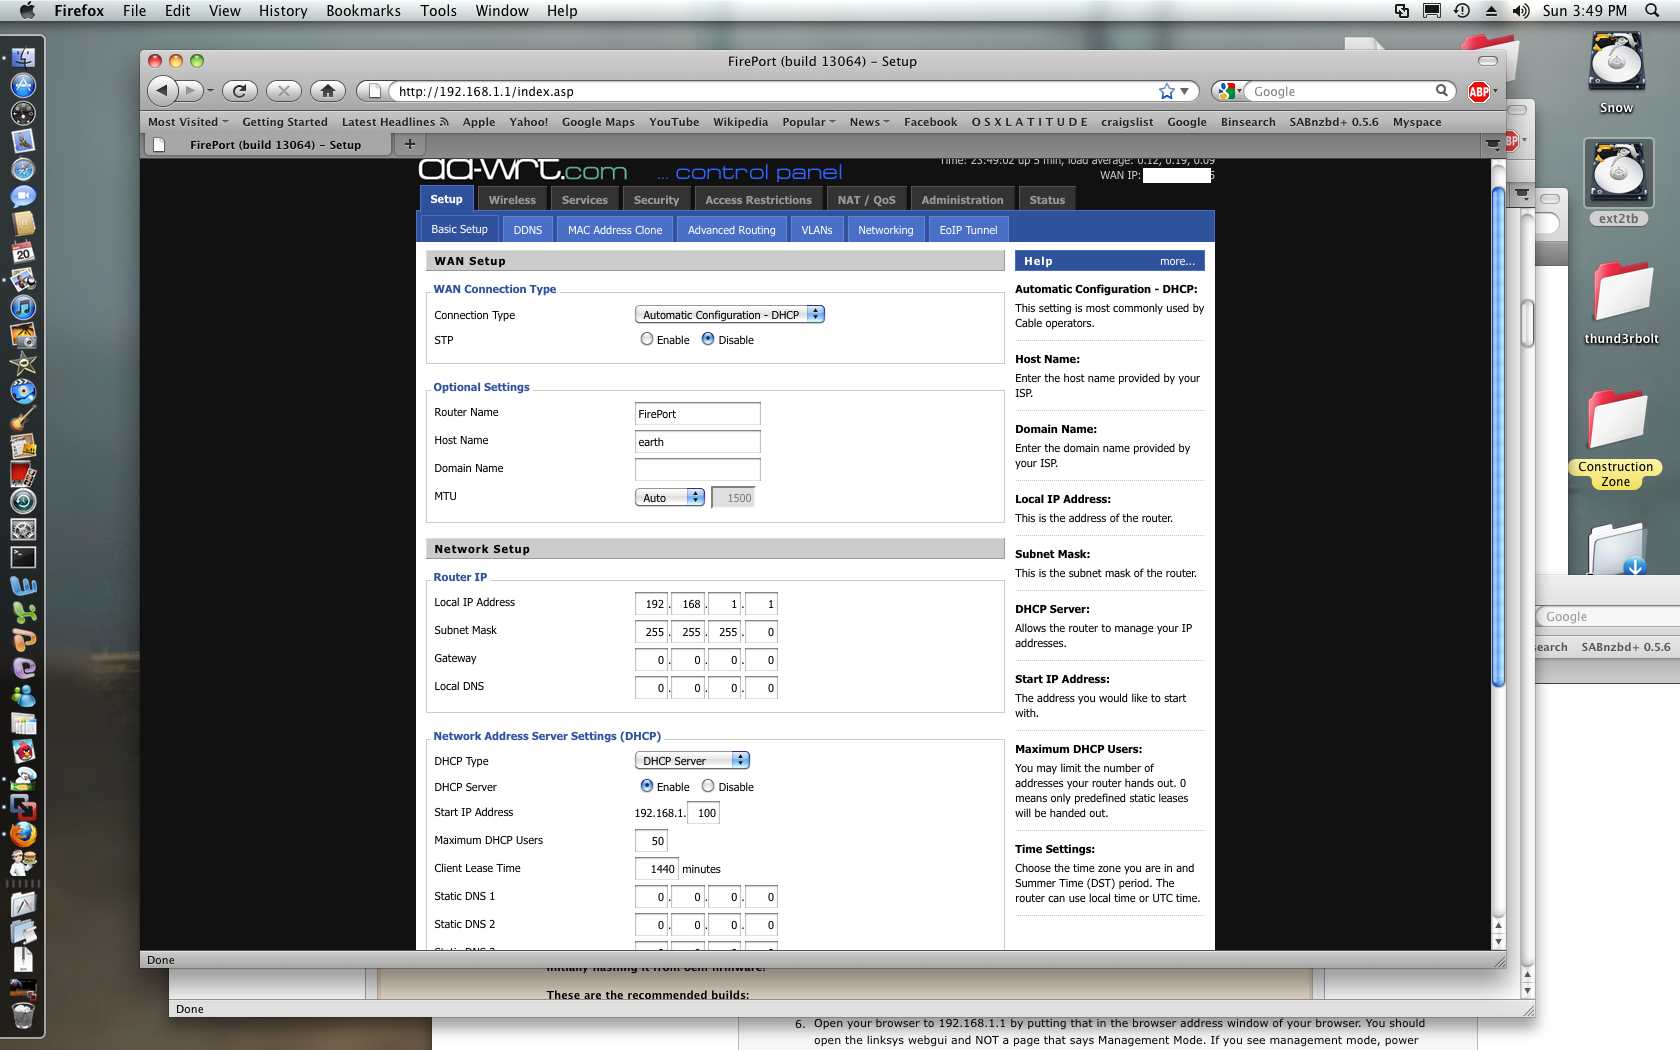1680x1050 pixels.
Task: Click the Router Name input field
Action: 697,414
